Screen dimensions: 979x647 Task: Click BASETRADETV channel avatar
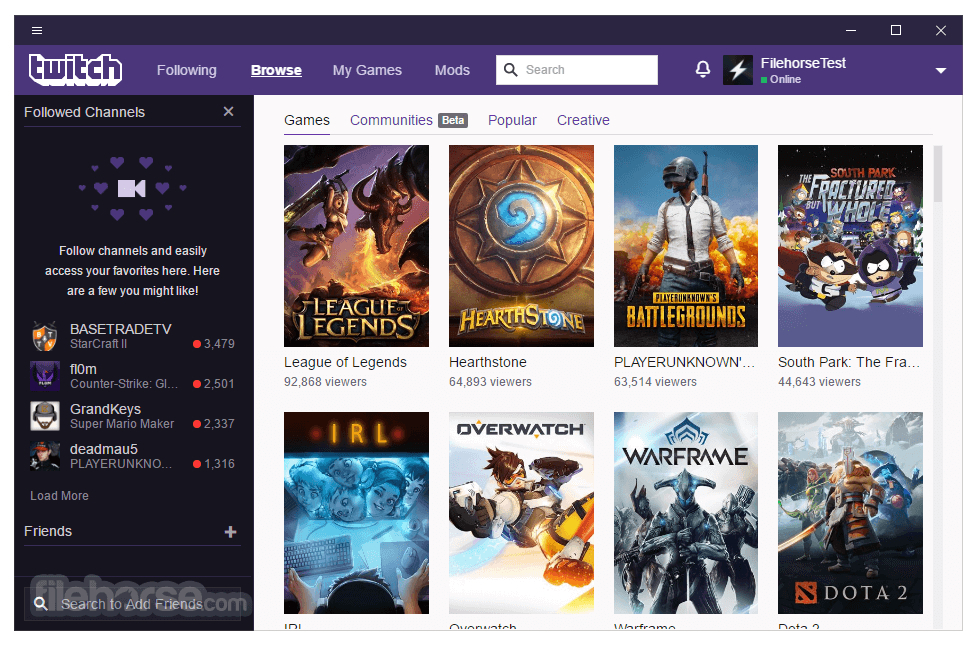(x=45, y=336)
